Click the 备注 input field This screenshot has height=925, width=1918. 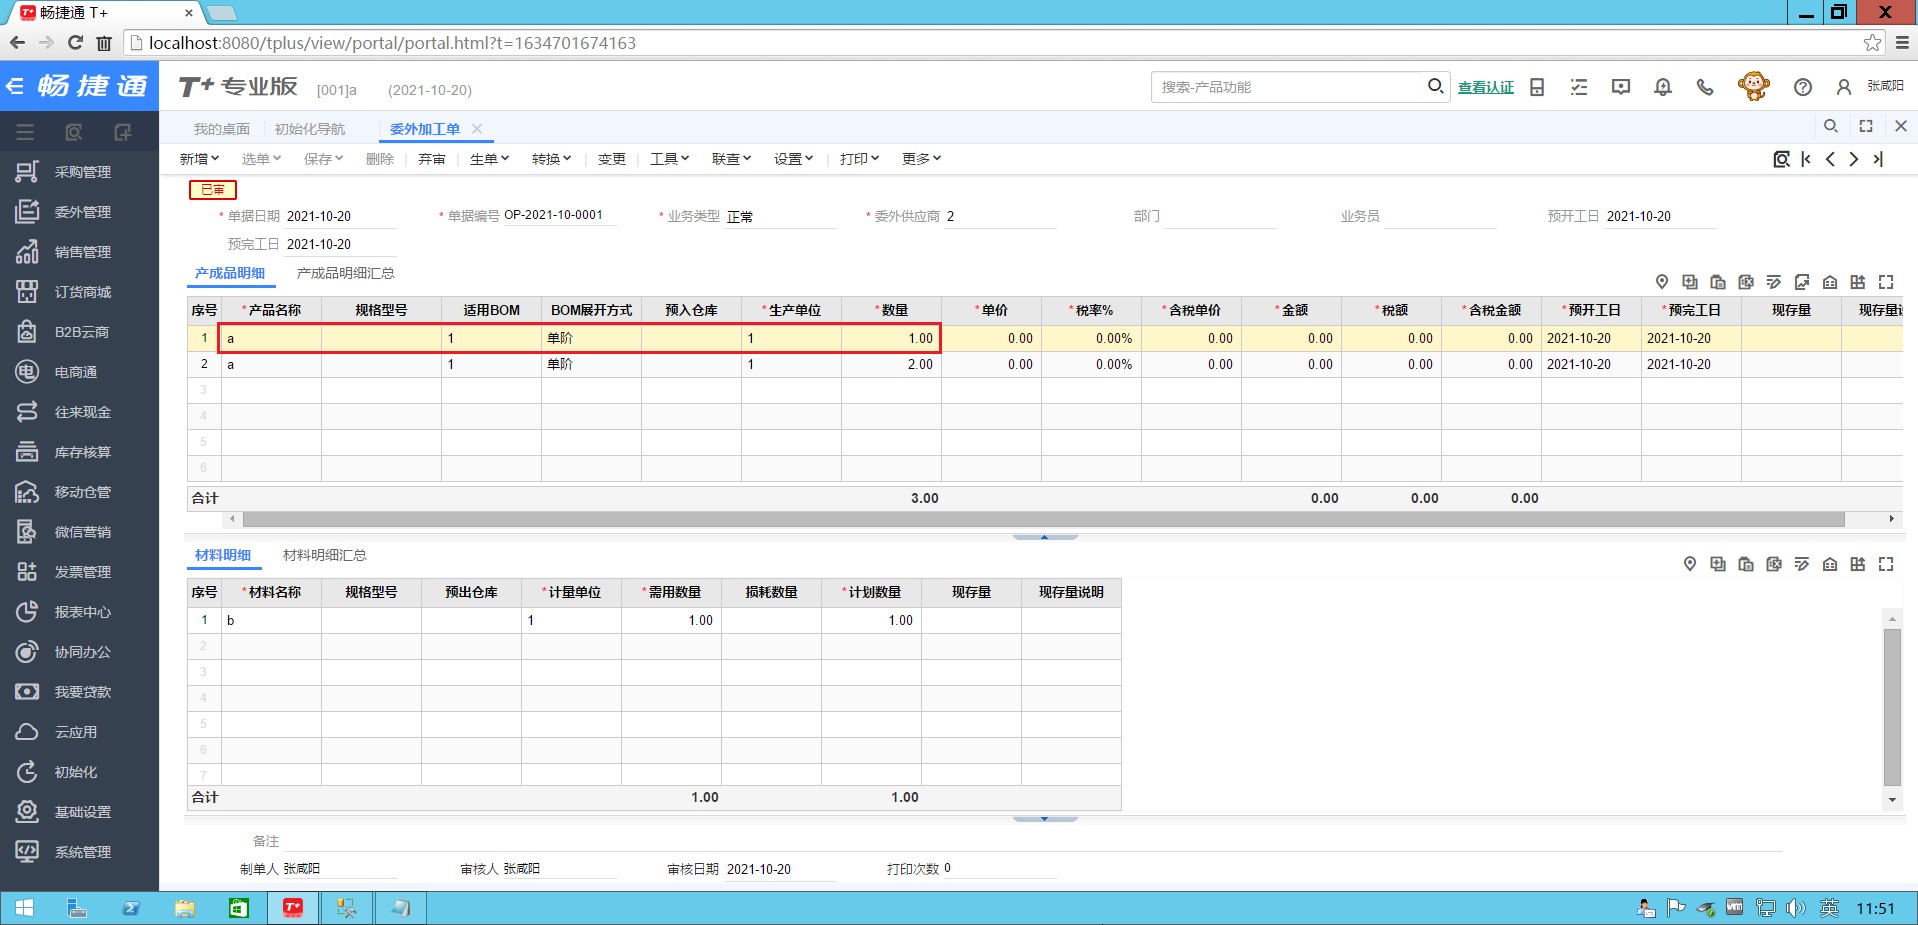[x=1032, y=841]
